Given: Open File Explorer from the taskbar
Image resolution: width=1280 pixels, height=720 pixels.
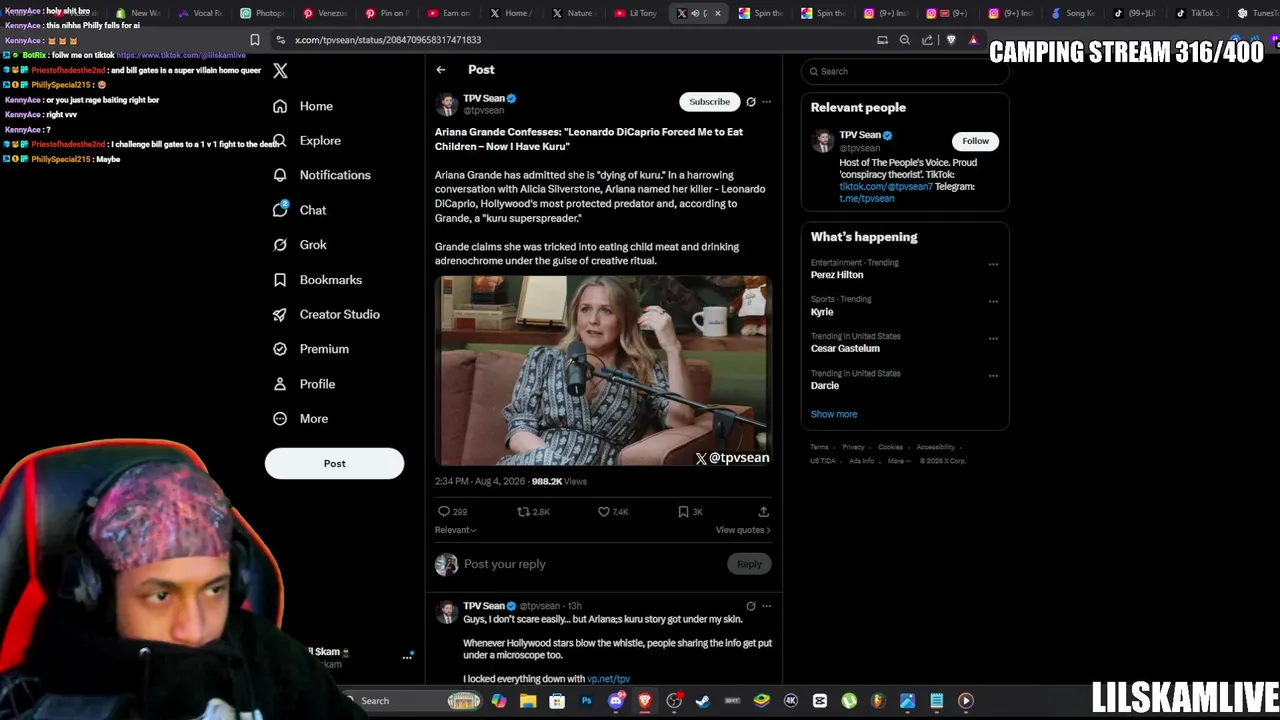Looking at the screenshot, I should tap(528, 701).
